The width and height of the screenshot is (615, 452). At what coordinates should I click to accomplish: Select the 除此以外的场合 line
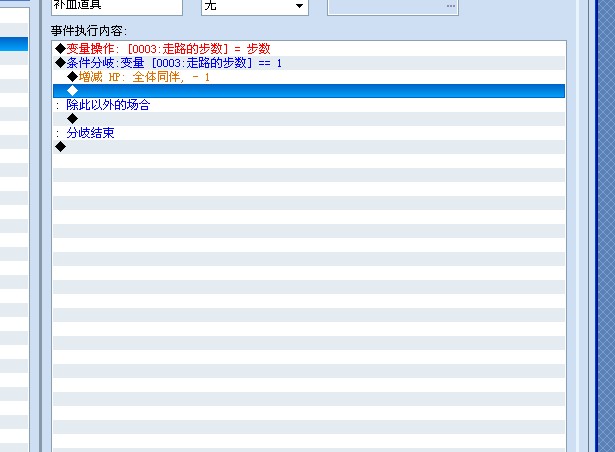309,105
